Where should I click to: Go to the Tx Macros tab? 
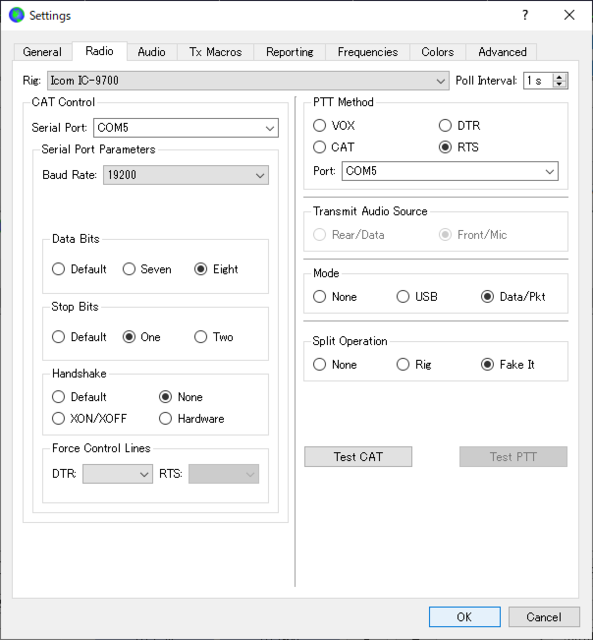click(x=215, y=52)
